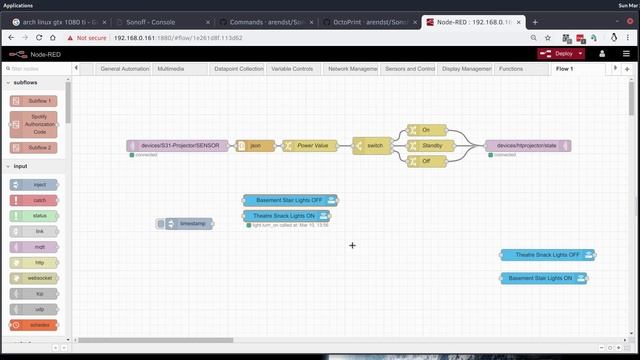640x360 pixels.
Task: Collapse all palette categories button
Action: click(55, 348)
